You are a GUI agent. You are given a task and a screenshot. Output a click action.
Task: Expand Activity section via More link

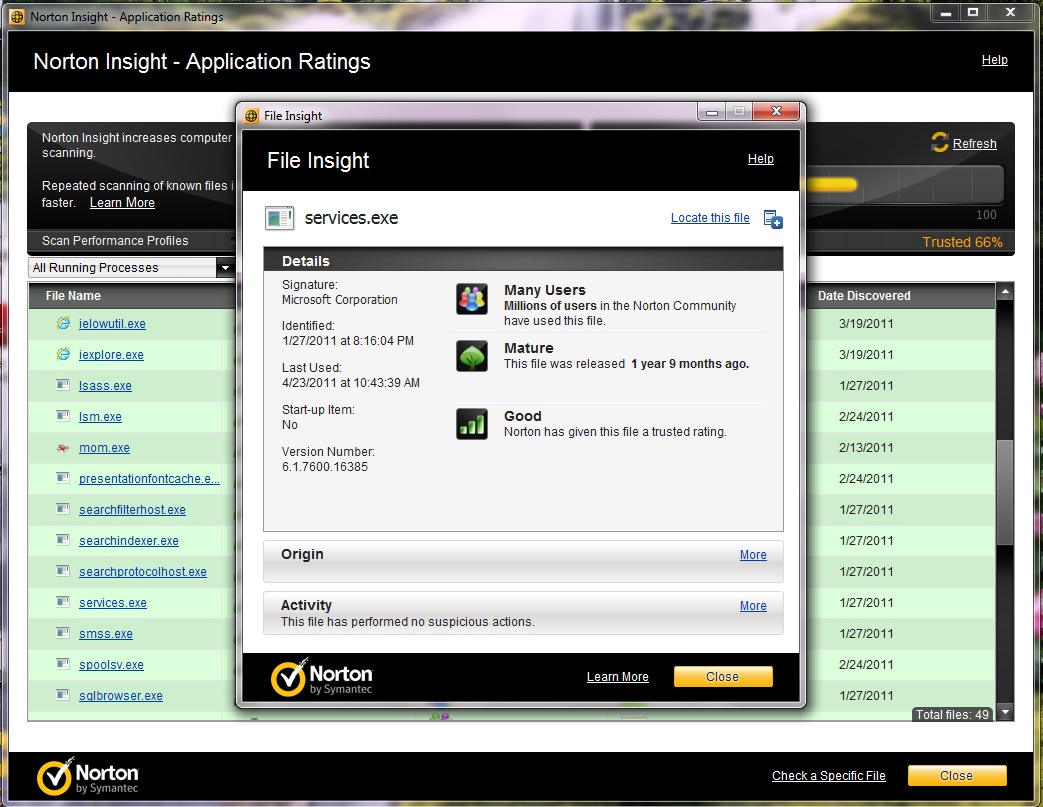click(753, 606)
